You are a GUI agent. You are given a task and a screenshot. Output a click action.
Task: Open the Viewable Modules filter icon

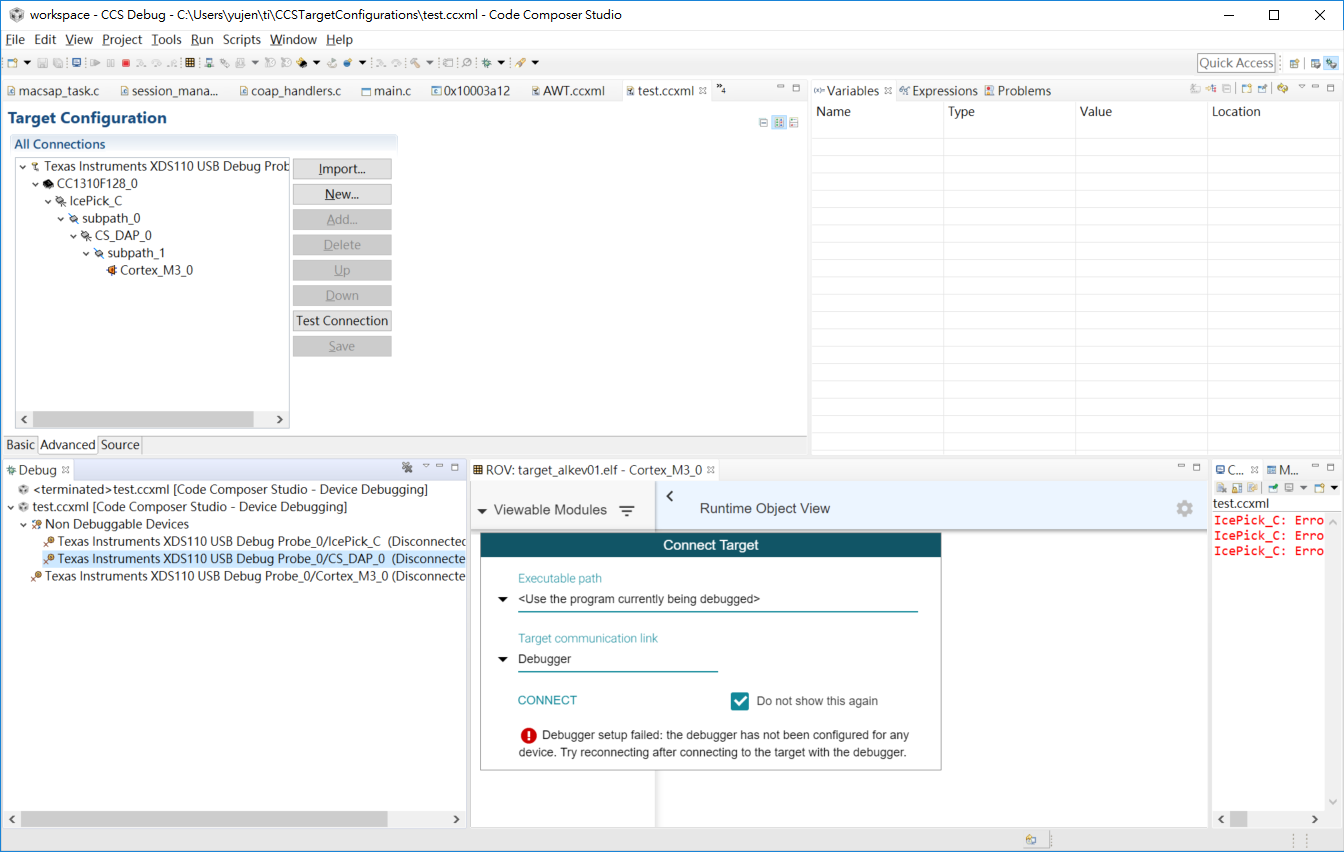click(627, 510)
